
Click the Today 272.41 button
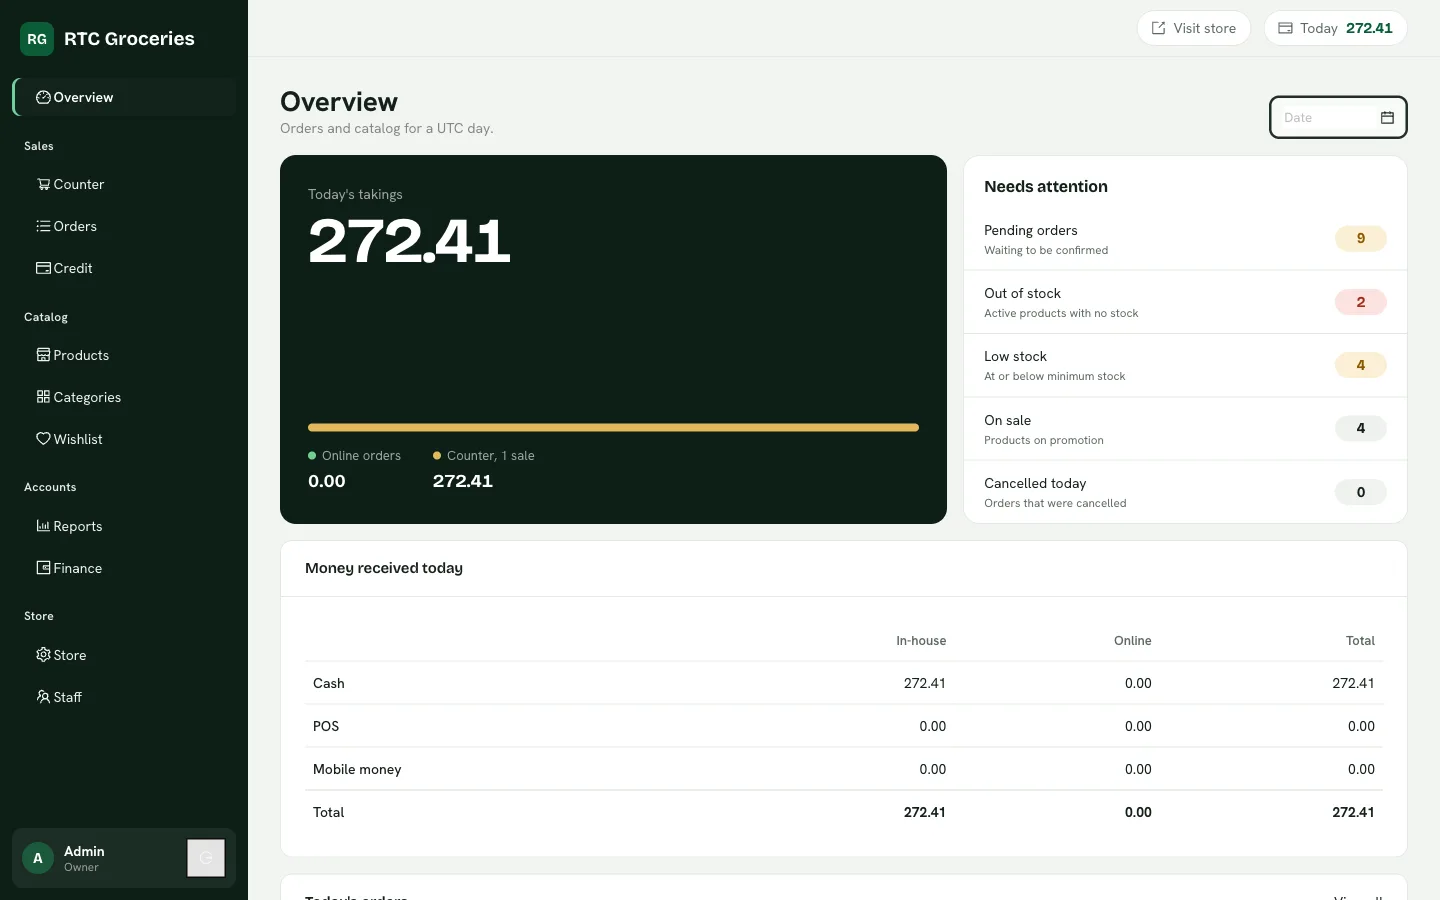pos(1336,28)
